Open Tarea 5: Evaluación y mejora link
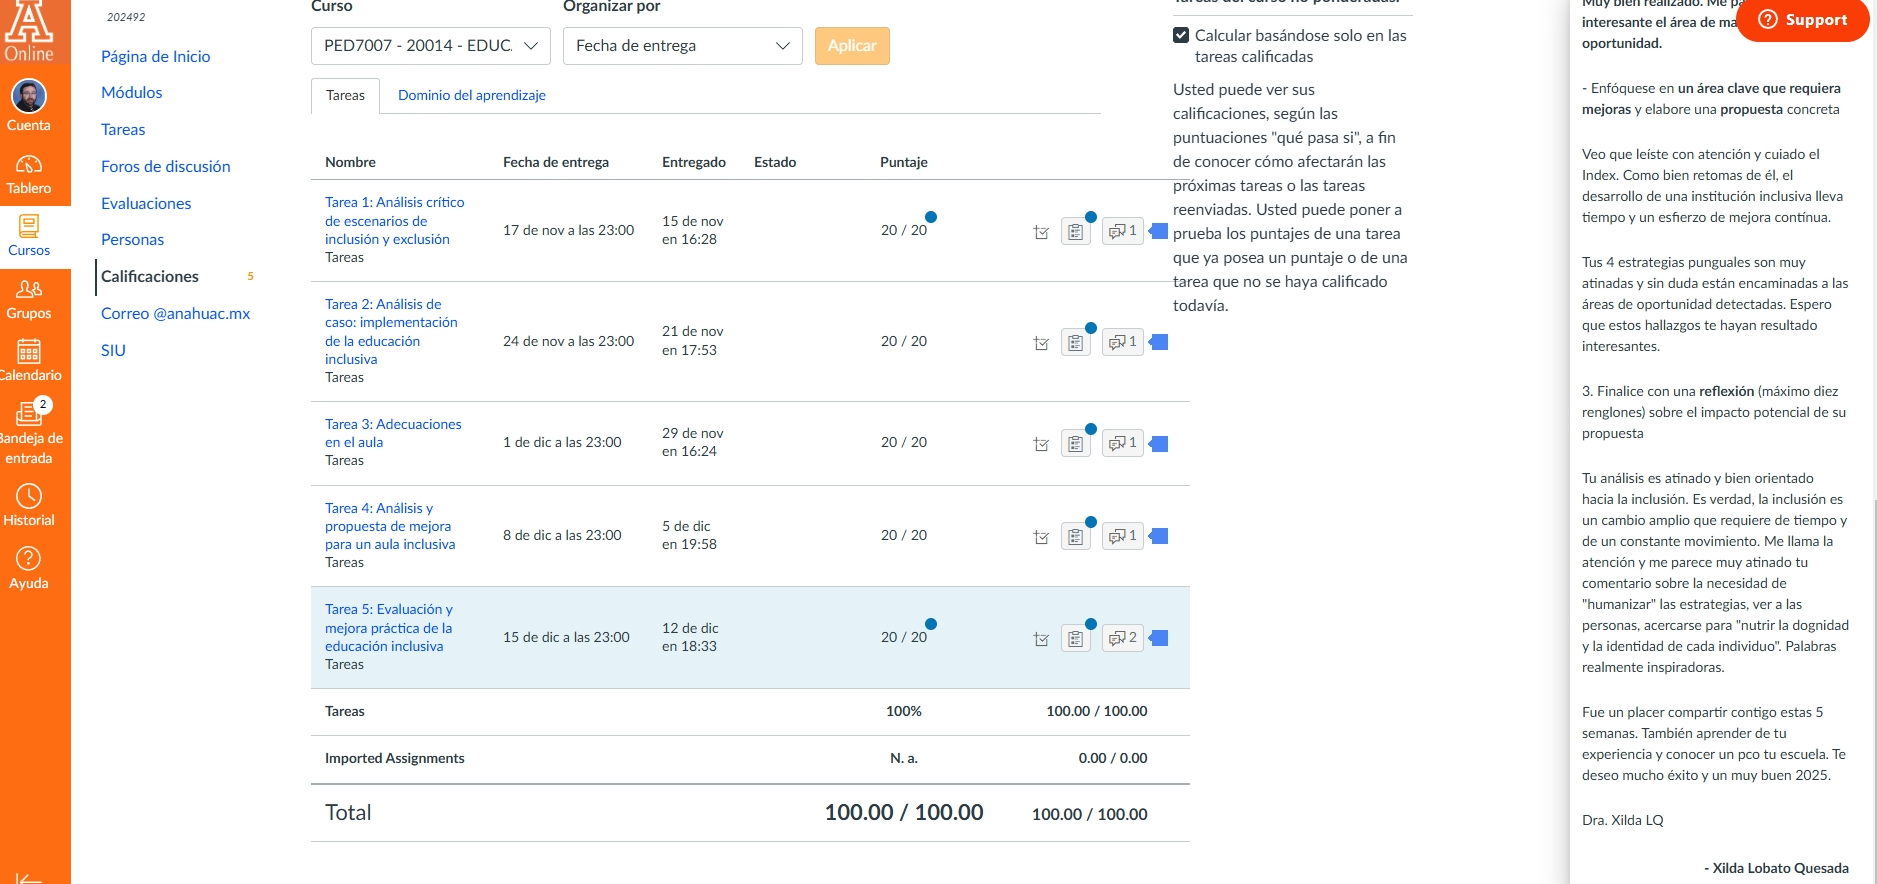Viewport: 1877px width, 884px height. (x=389, y=628)
